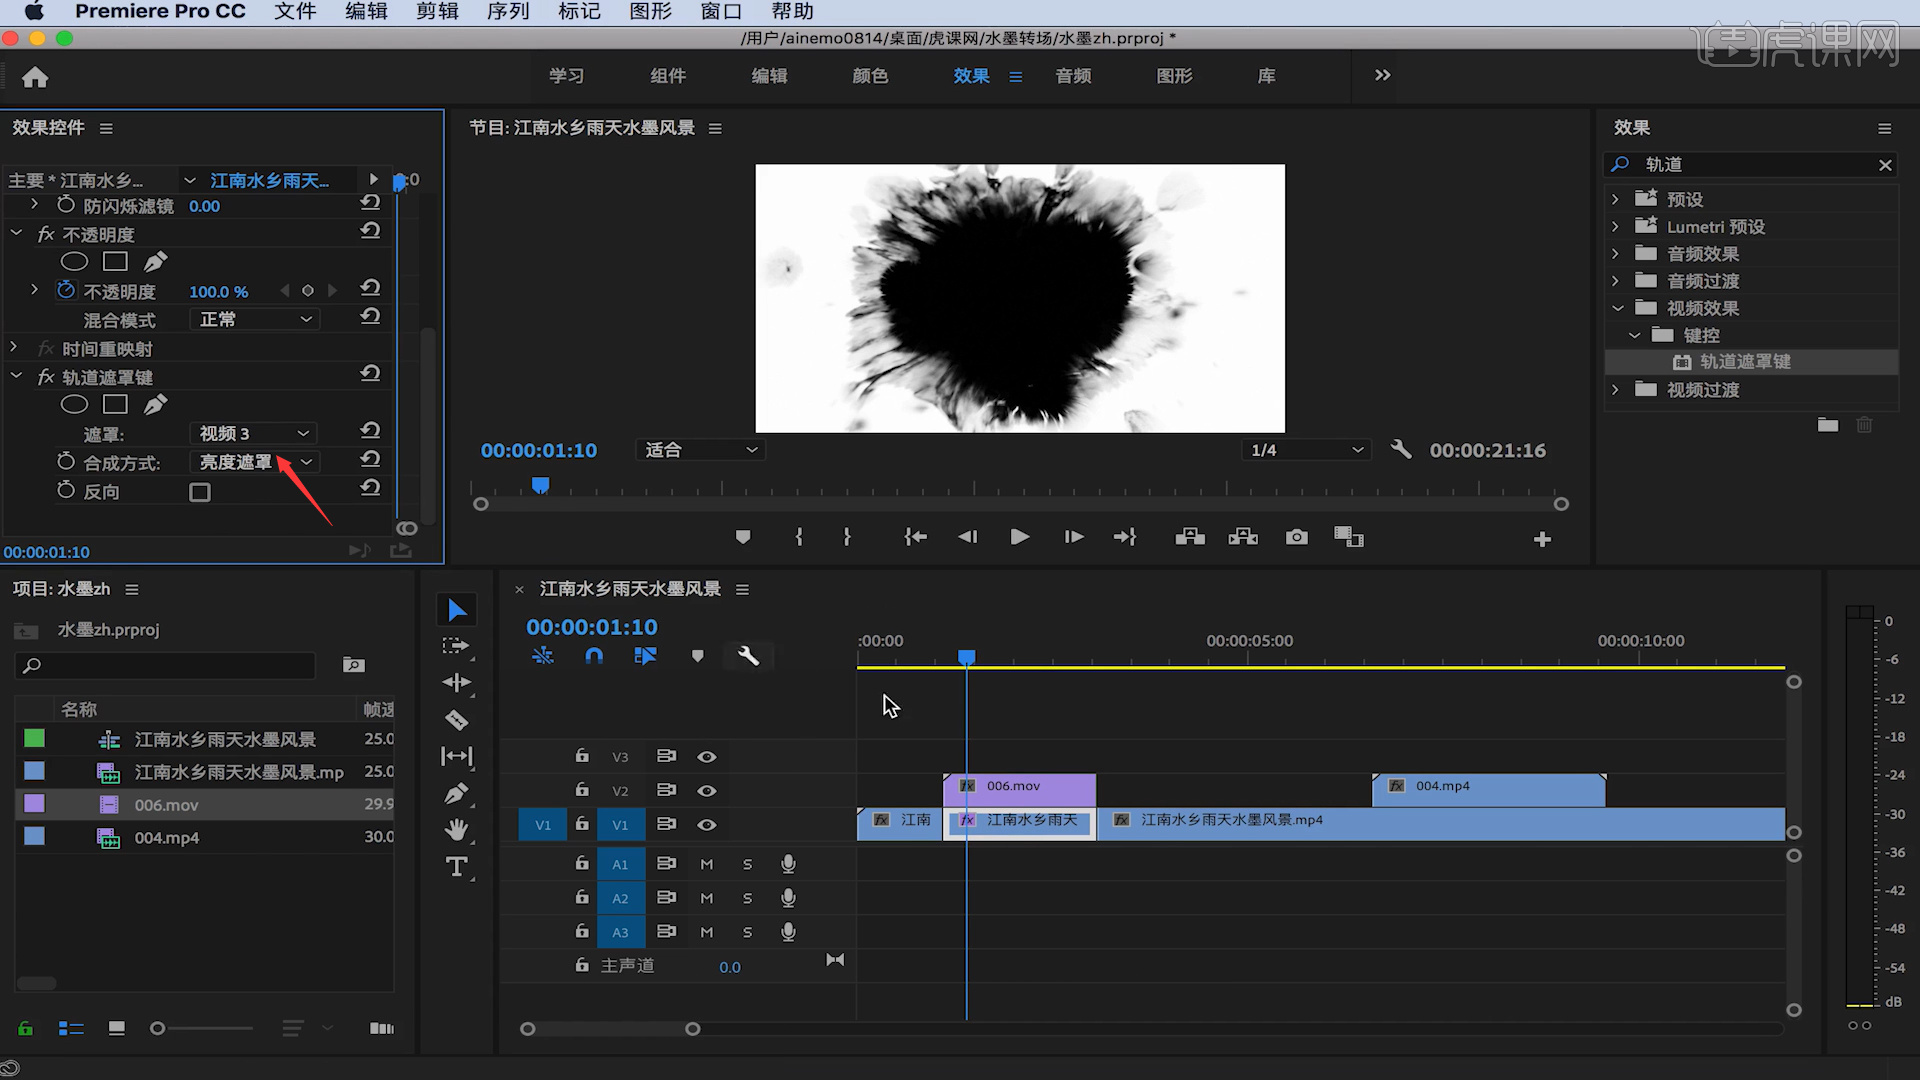Click the Home icon
Image resolution: width=1920 pixels, height=1080 pixels.
35,77
